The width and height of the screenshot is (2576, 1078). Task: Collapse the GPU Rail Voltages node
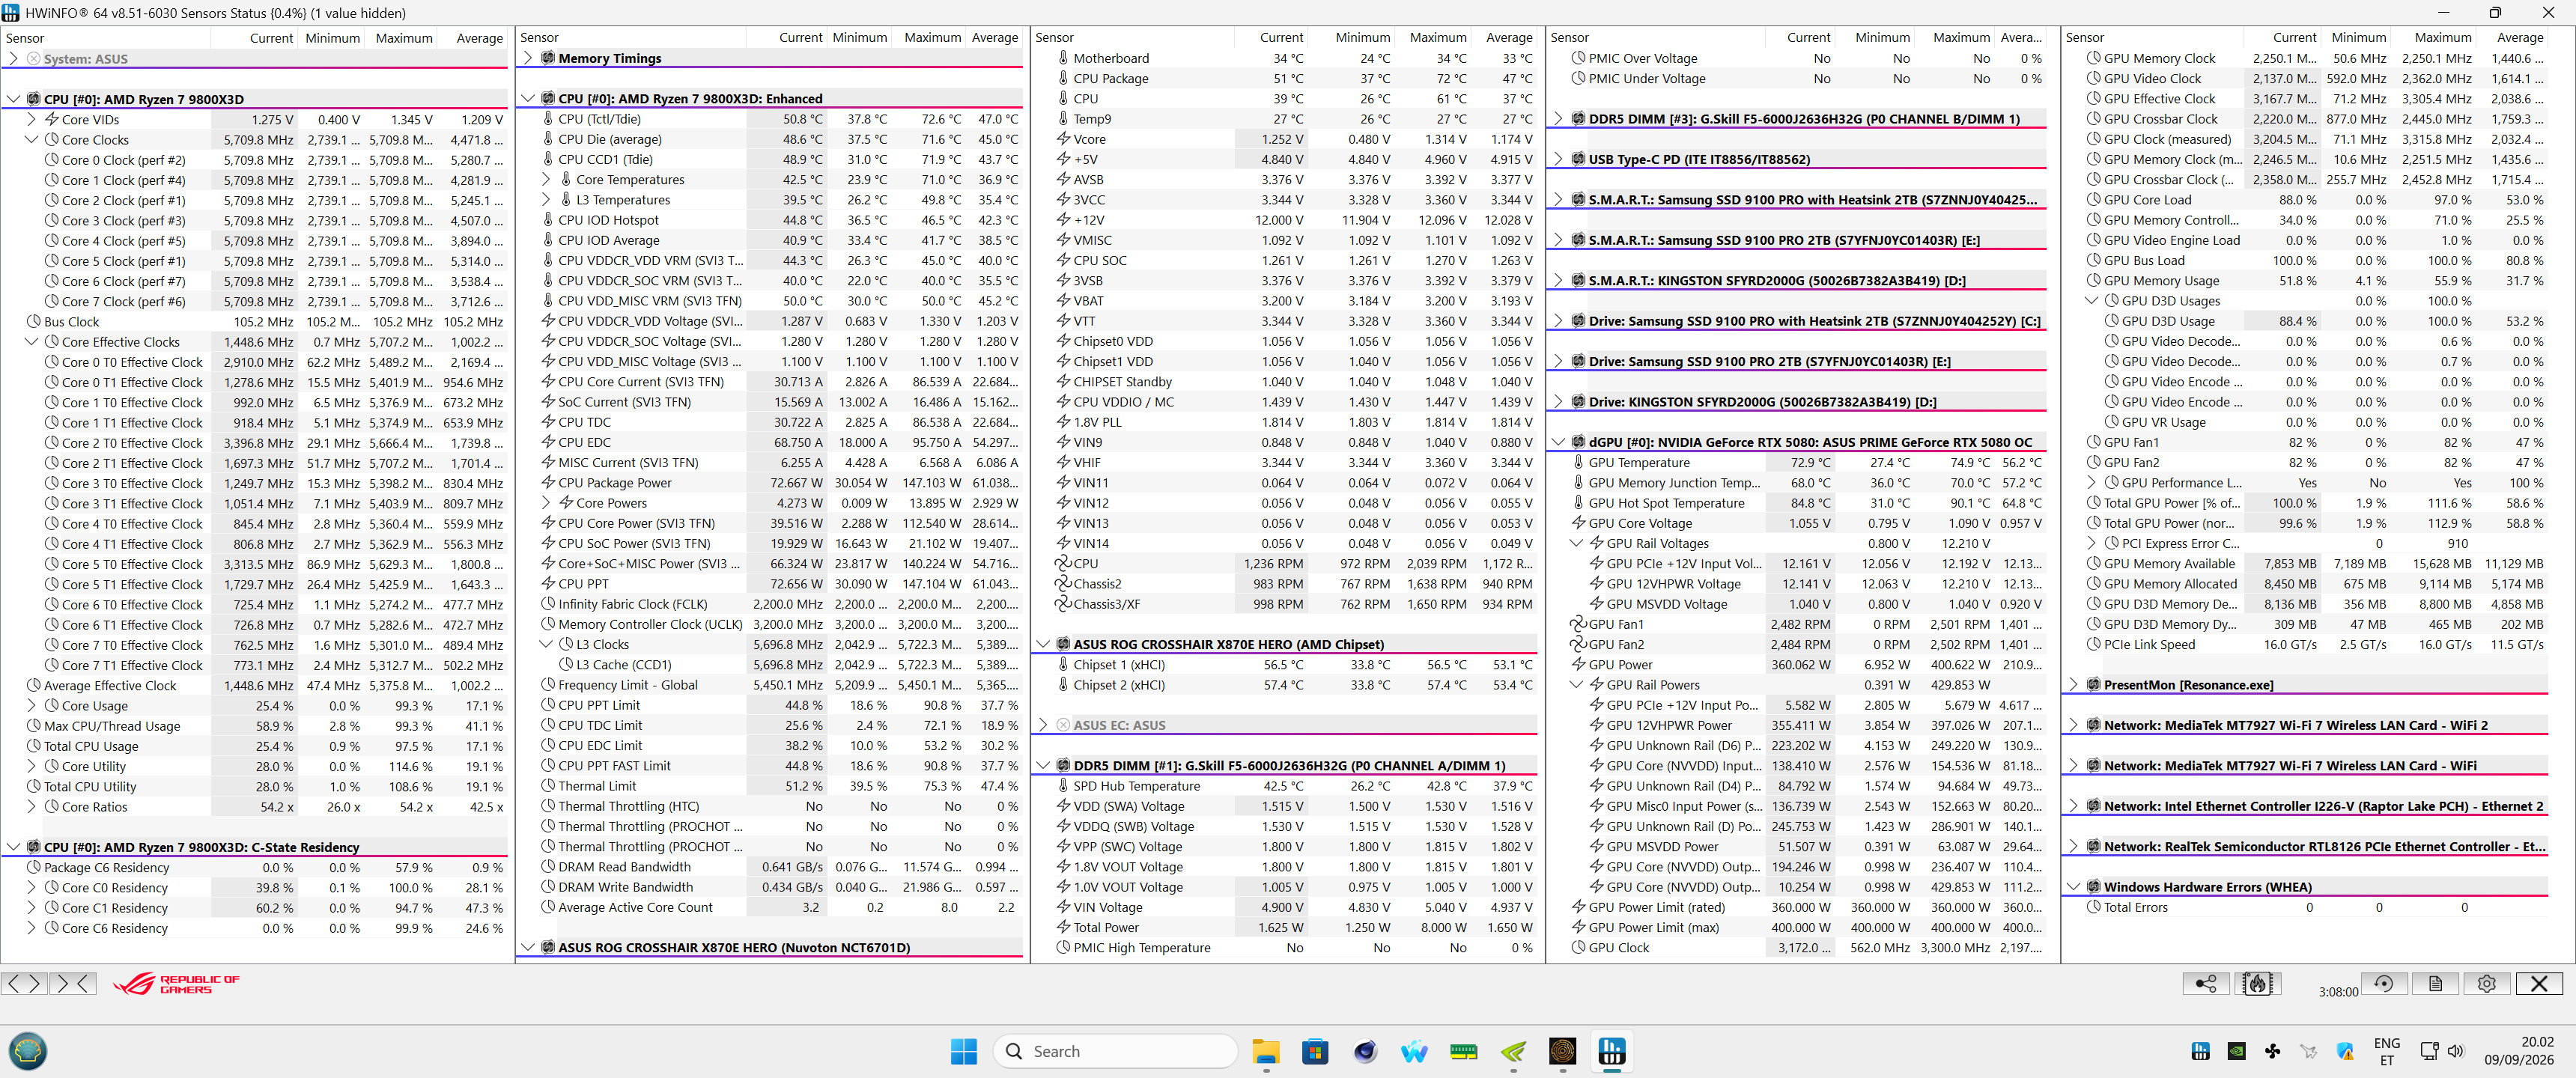tap(1577, 544)
